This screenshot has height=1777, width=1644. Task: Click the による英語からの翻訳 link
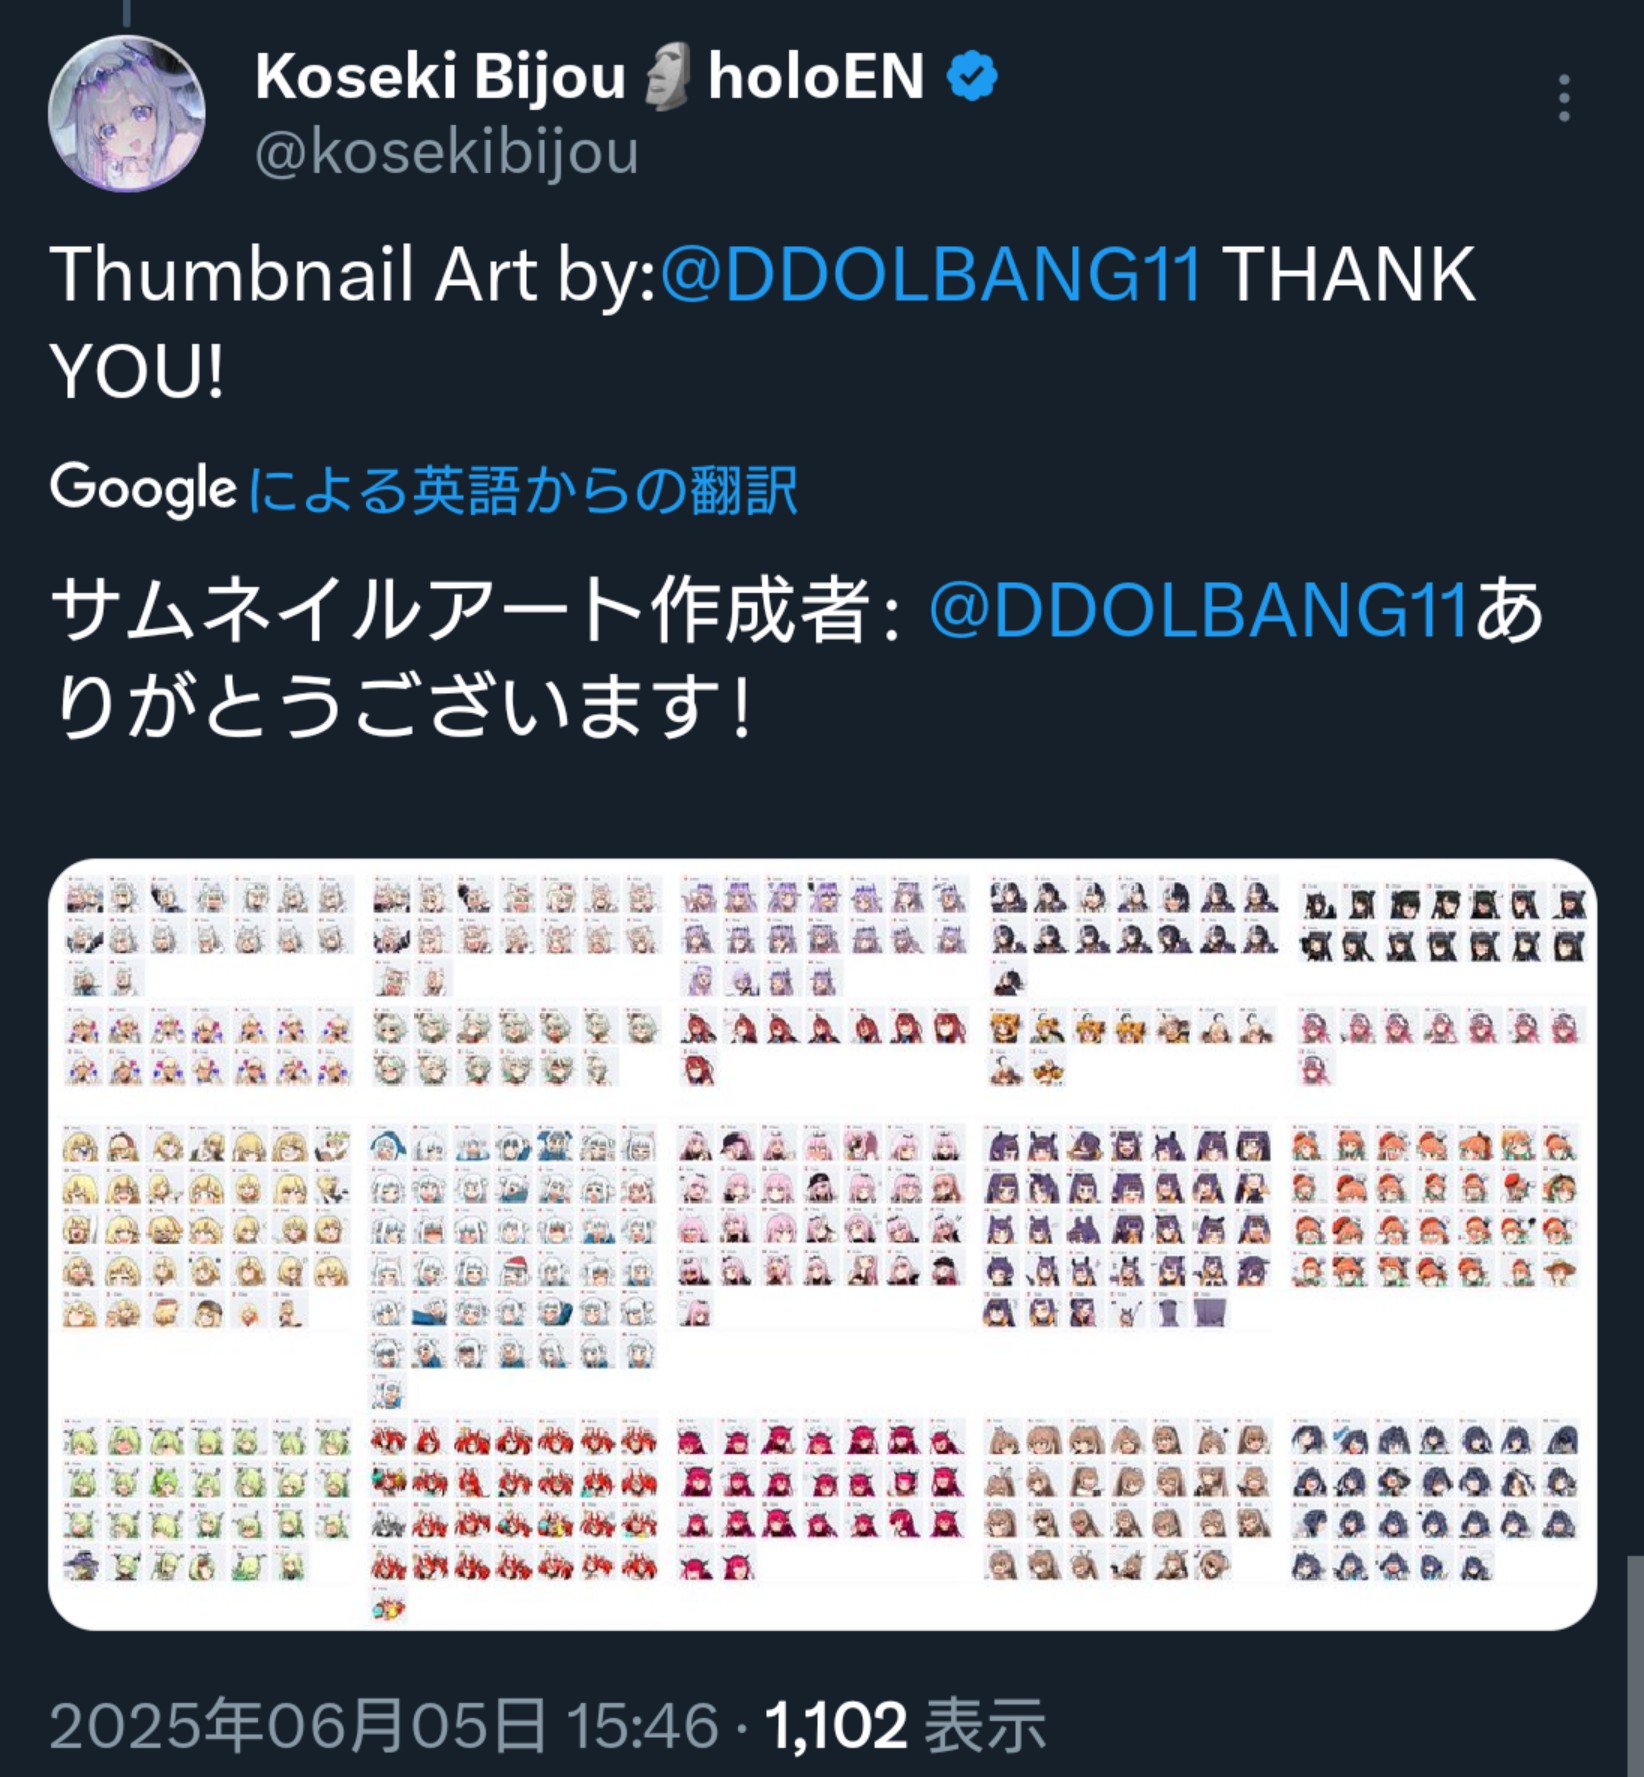coord(522,490)
